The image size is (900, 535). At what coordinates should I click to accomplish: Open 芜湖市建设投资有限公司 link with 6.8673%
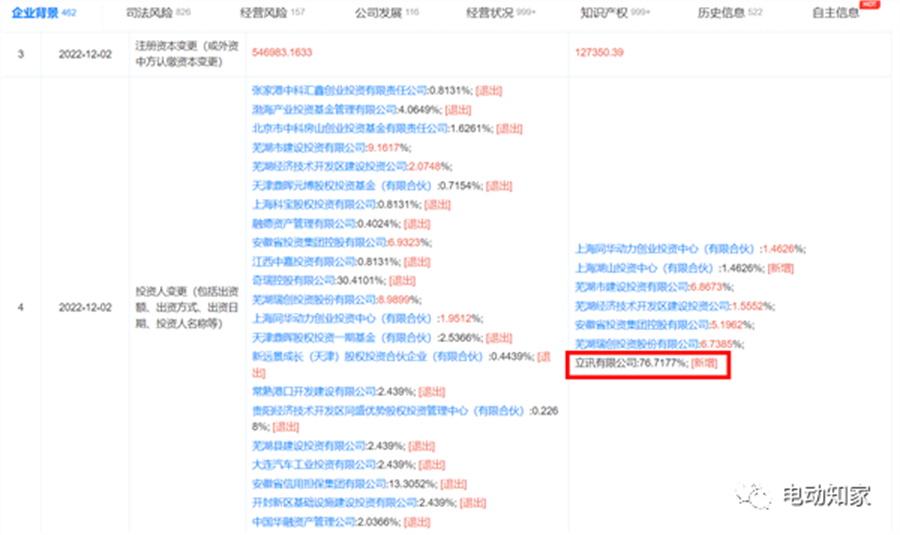click(632, 286)
